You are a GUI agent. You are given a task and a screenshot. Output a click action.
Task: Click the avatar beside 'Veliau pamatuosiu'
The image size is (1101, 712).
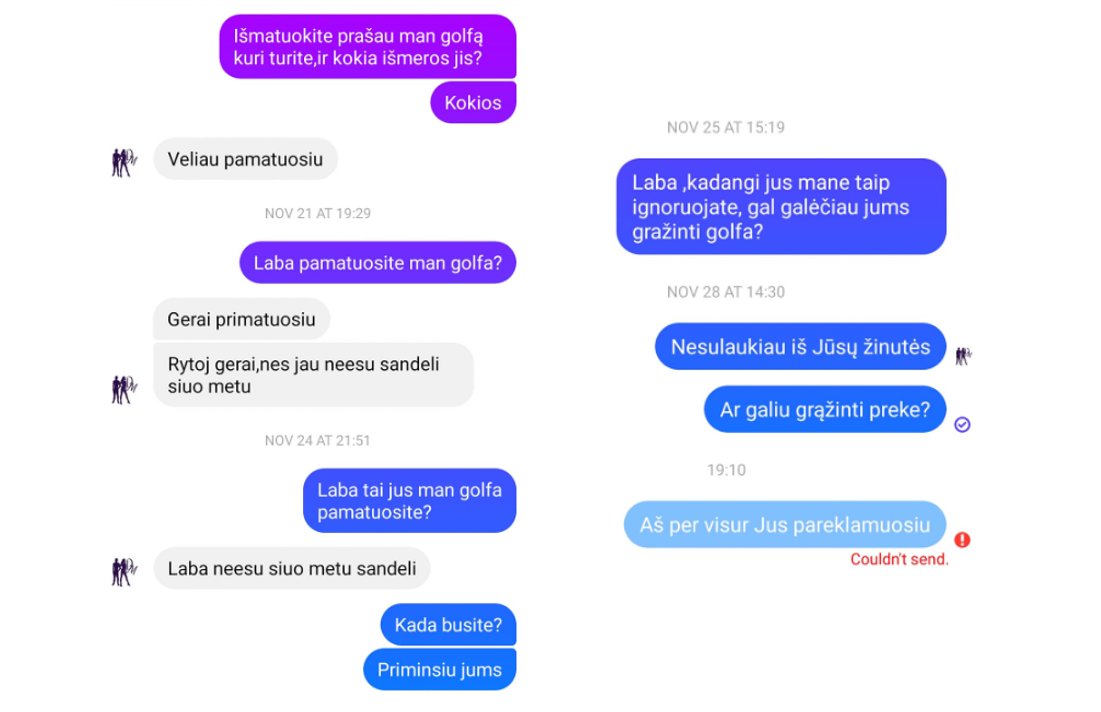[124, 162]
